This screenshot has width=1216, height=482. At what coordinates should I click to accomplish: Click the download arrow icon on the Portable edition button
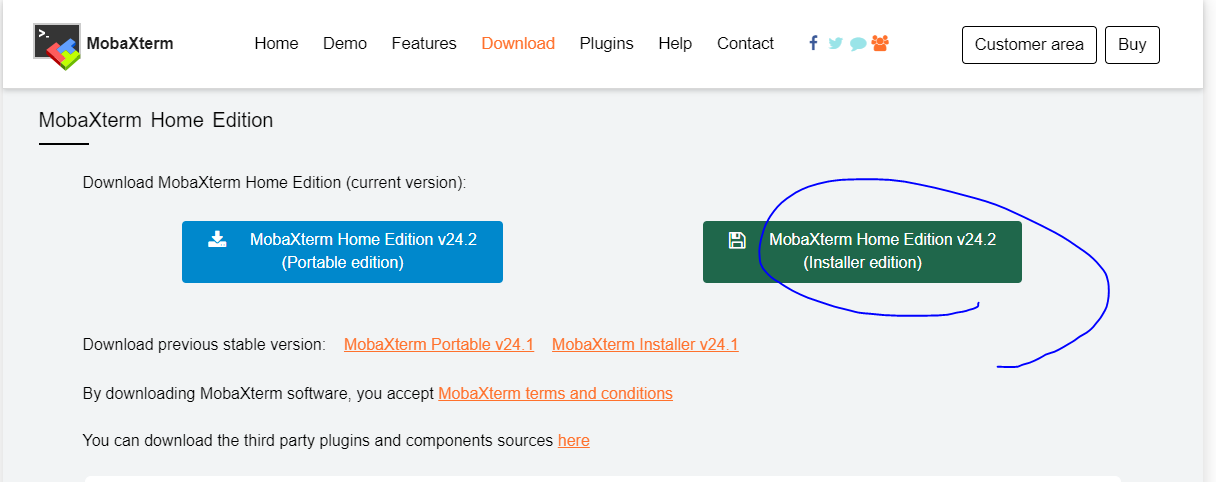[217, 239]
